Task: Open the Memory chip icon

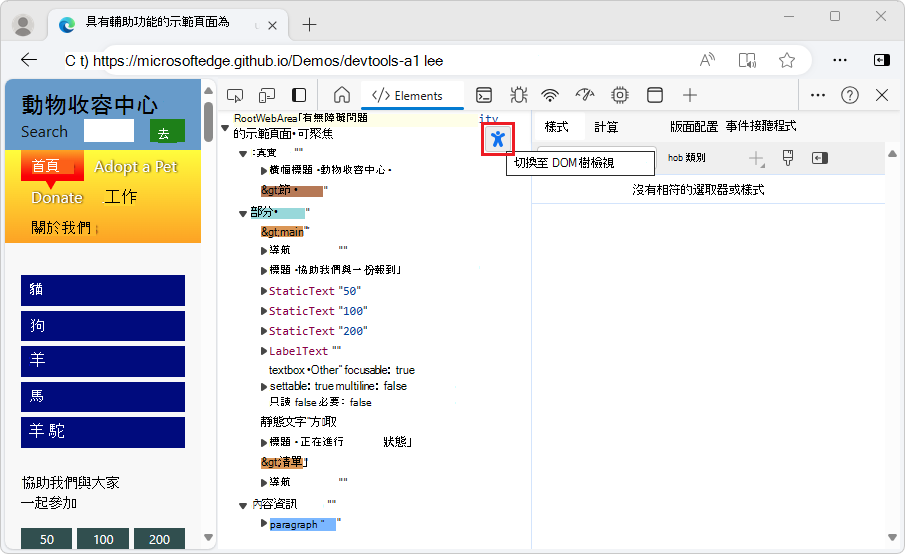Action: (x=620, y=95)
